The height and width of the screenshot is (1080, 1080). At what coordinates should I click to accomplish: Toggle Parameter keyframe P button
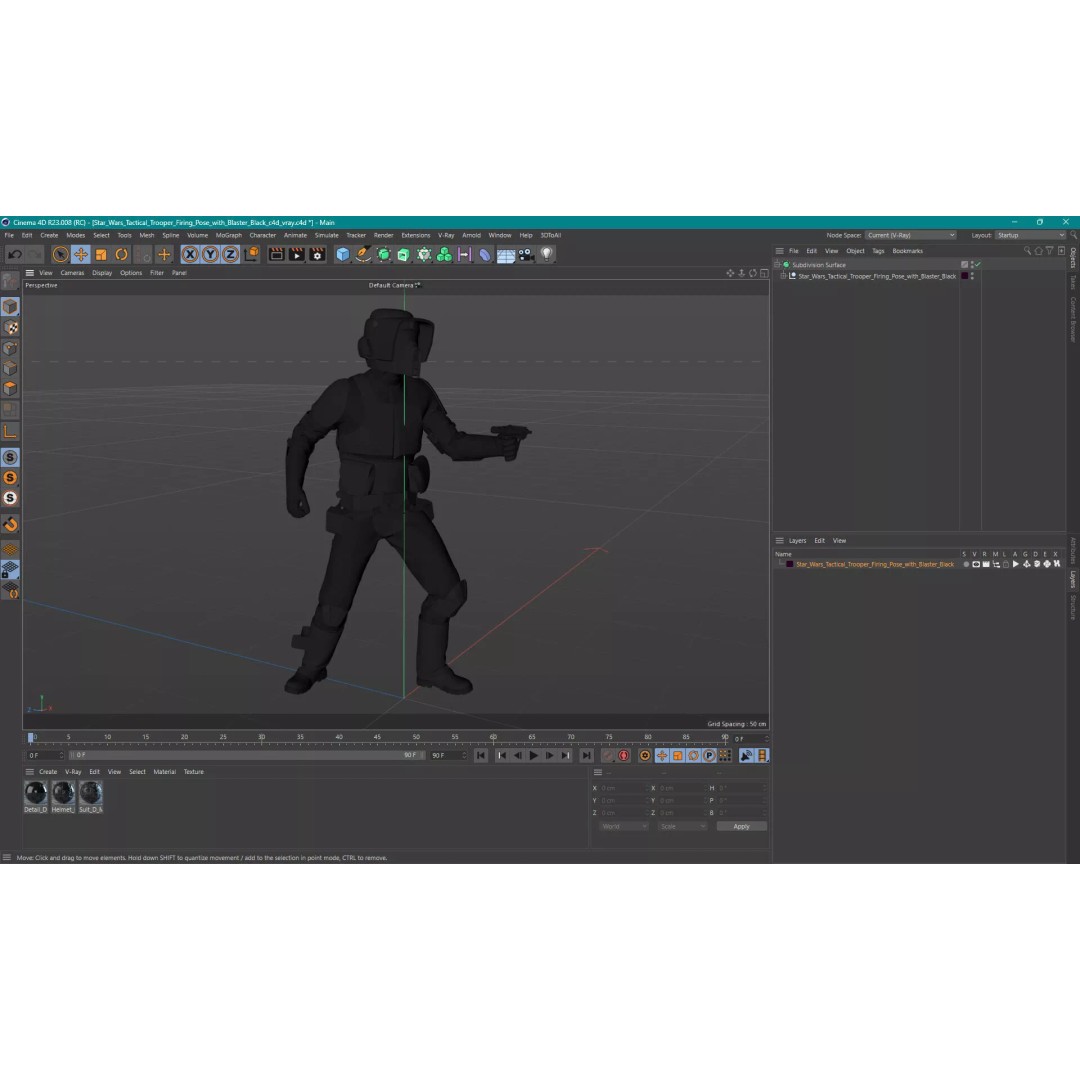709,756
